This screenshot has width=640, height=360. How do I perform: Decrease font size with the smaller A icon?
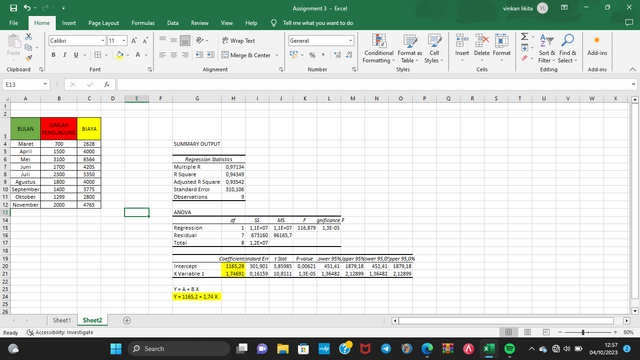(x=145, y=40)
